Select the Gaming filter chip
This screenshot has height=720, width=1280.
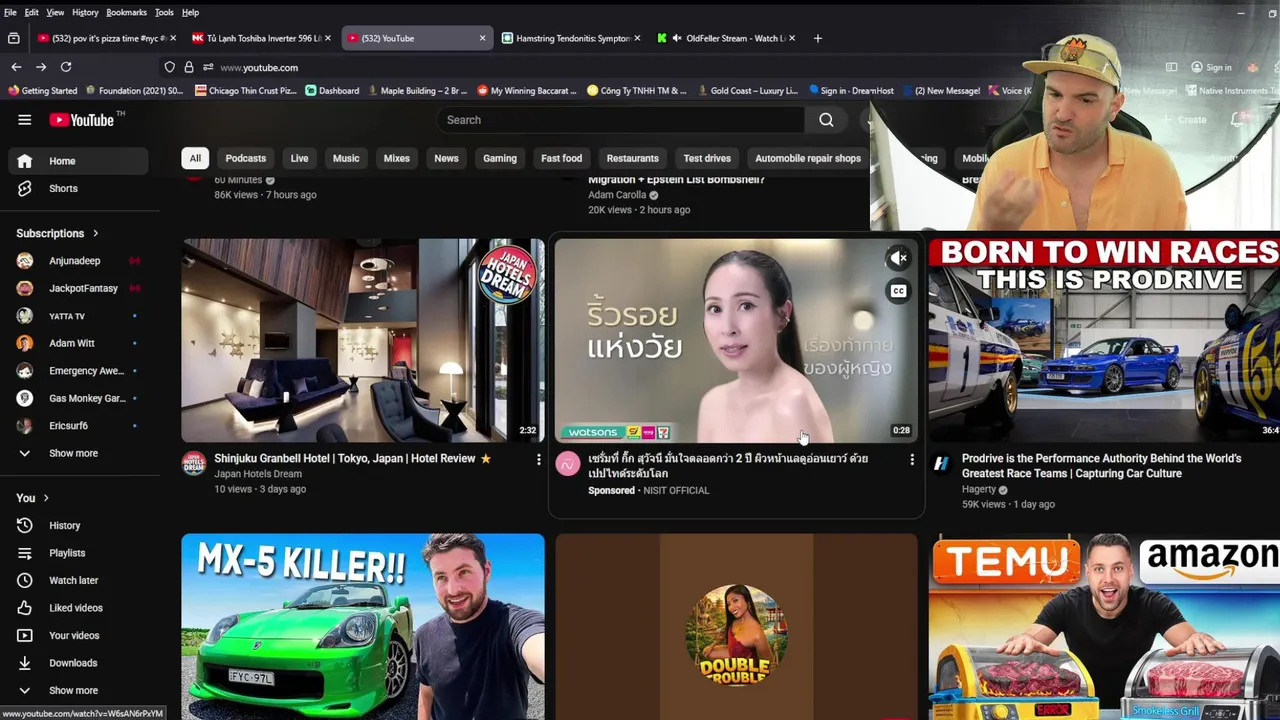coord(500,158)
